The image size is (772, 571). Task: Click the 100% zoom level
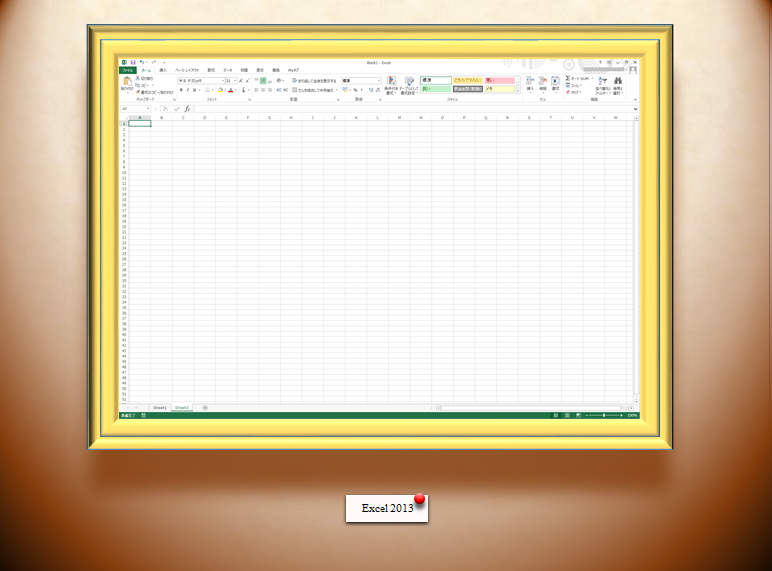pyautogui.click(x=632, y=415)
